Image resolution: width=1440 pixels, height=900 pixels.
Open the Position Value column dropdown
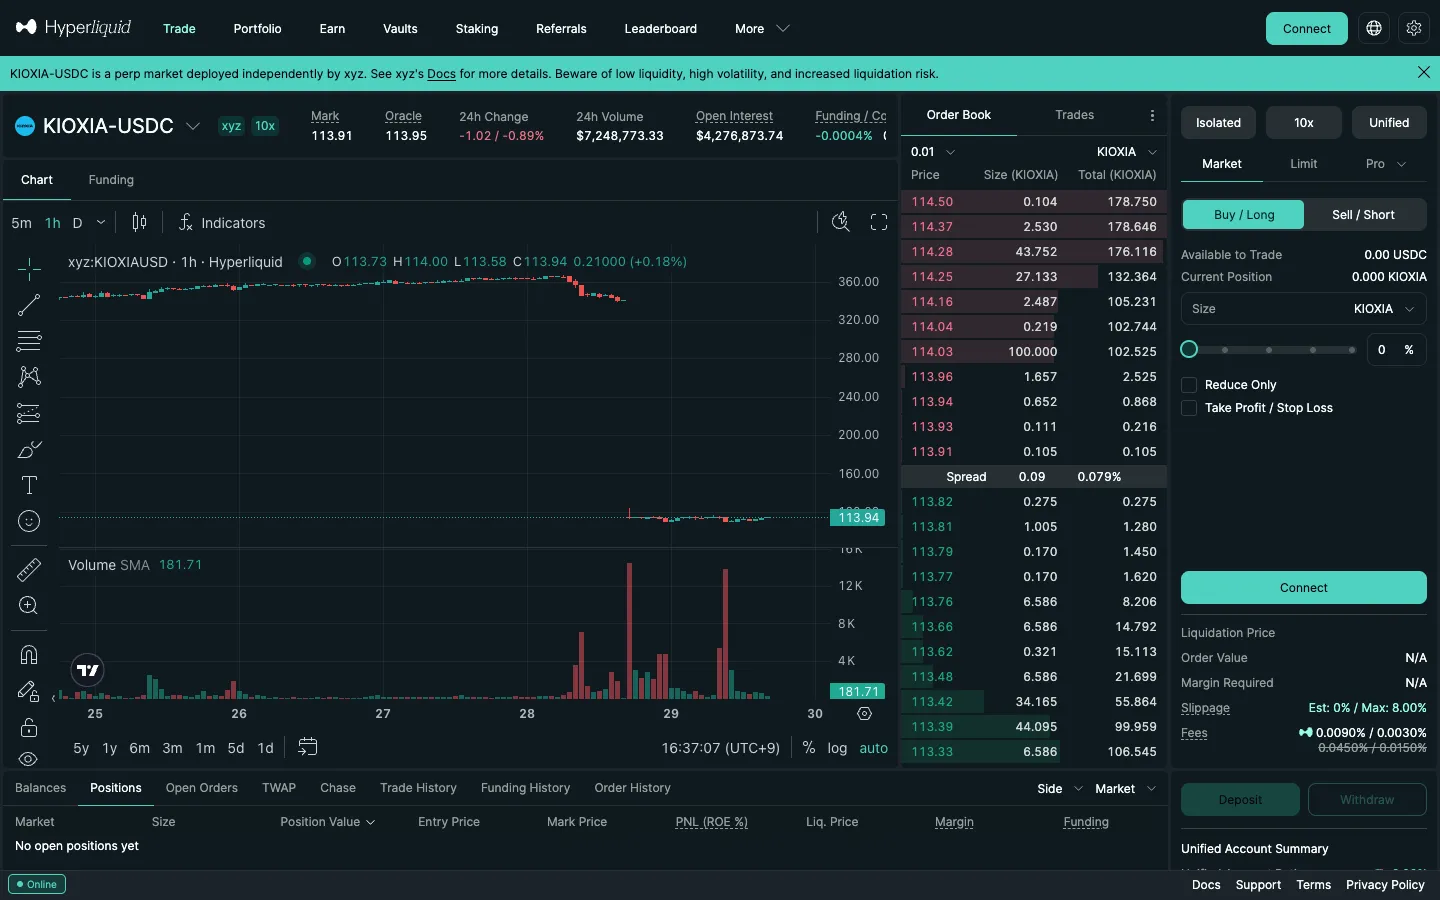pyautogui.click(x=328, y=822)
